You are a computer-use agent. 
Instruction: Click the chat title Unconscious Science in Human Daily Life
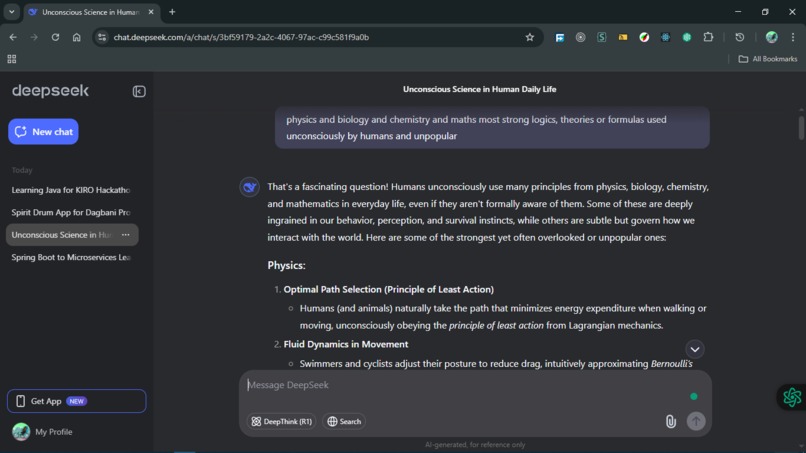480,89
